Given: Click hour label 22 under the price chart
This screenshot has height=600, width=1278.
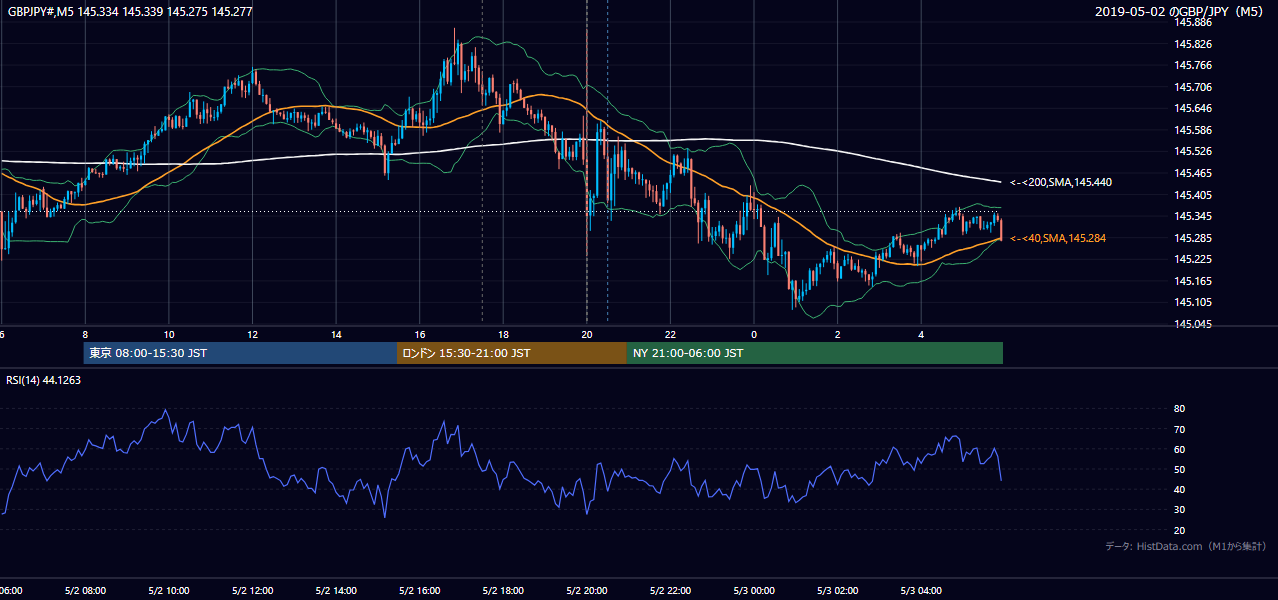Looking at the screenshot, I should pos(670,335).
